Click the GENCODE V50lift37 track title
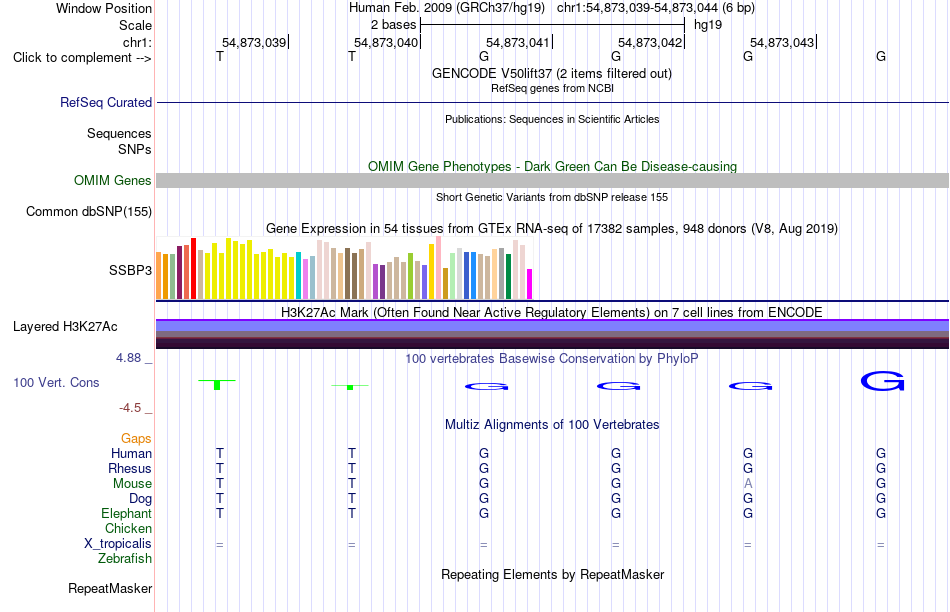 (x=551, y=73)
